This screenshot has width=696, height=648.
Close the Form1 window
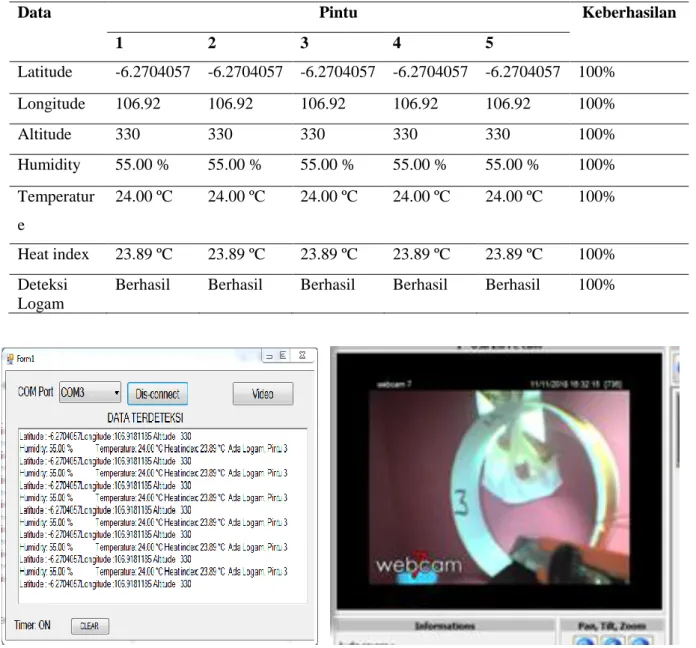pos(302,356)
